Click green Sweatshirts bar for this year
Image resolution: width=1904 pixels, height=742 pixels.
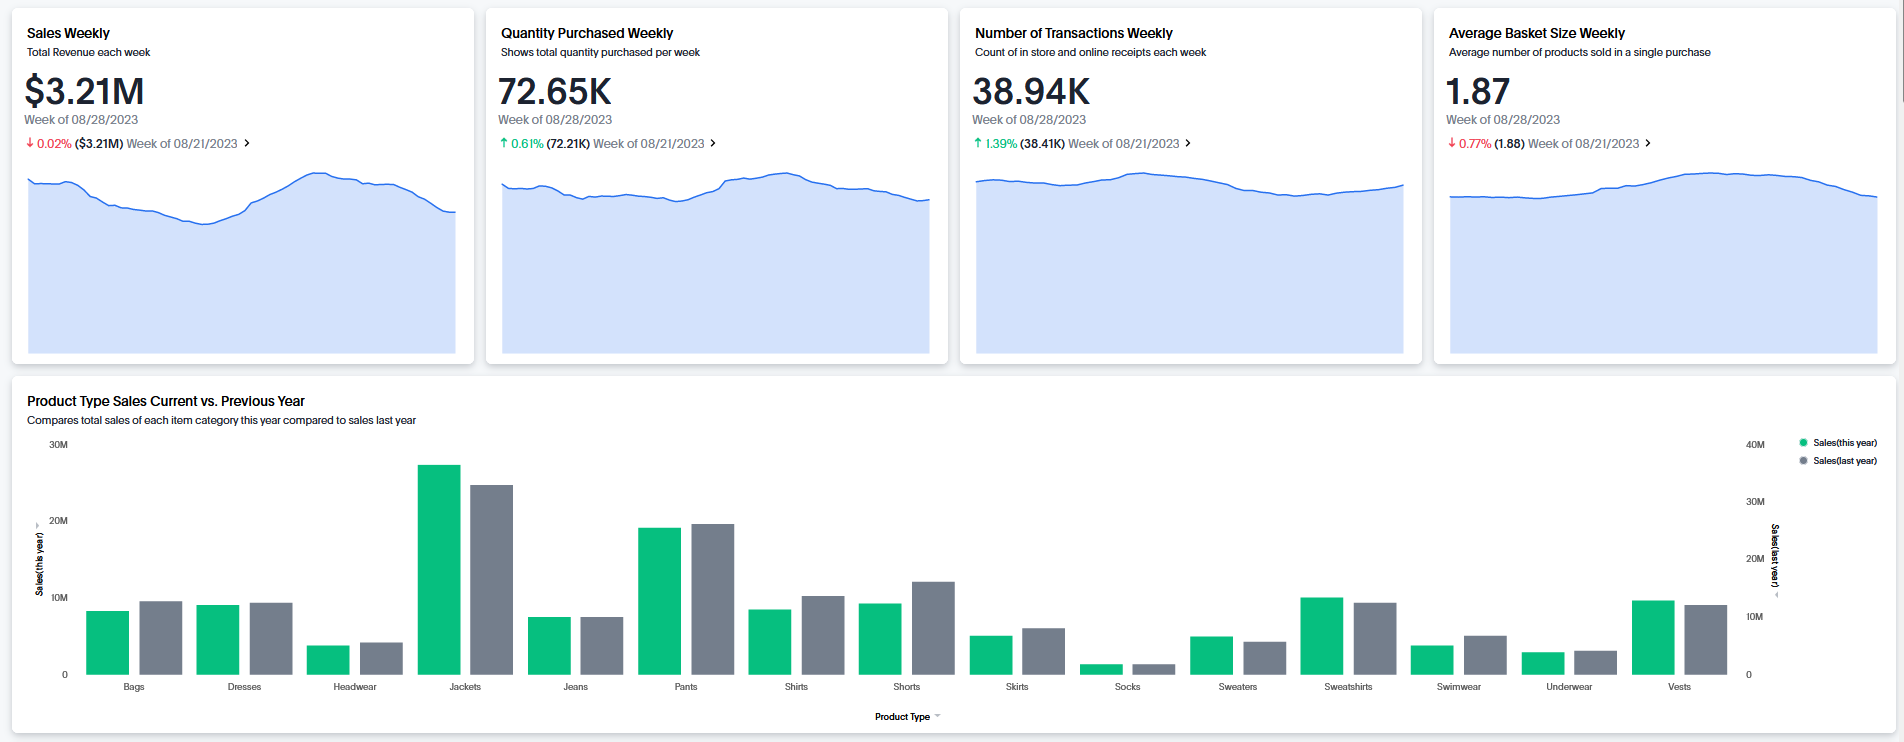click(1322, 636)
